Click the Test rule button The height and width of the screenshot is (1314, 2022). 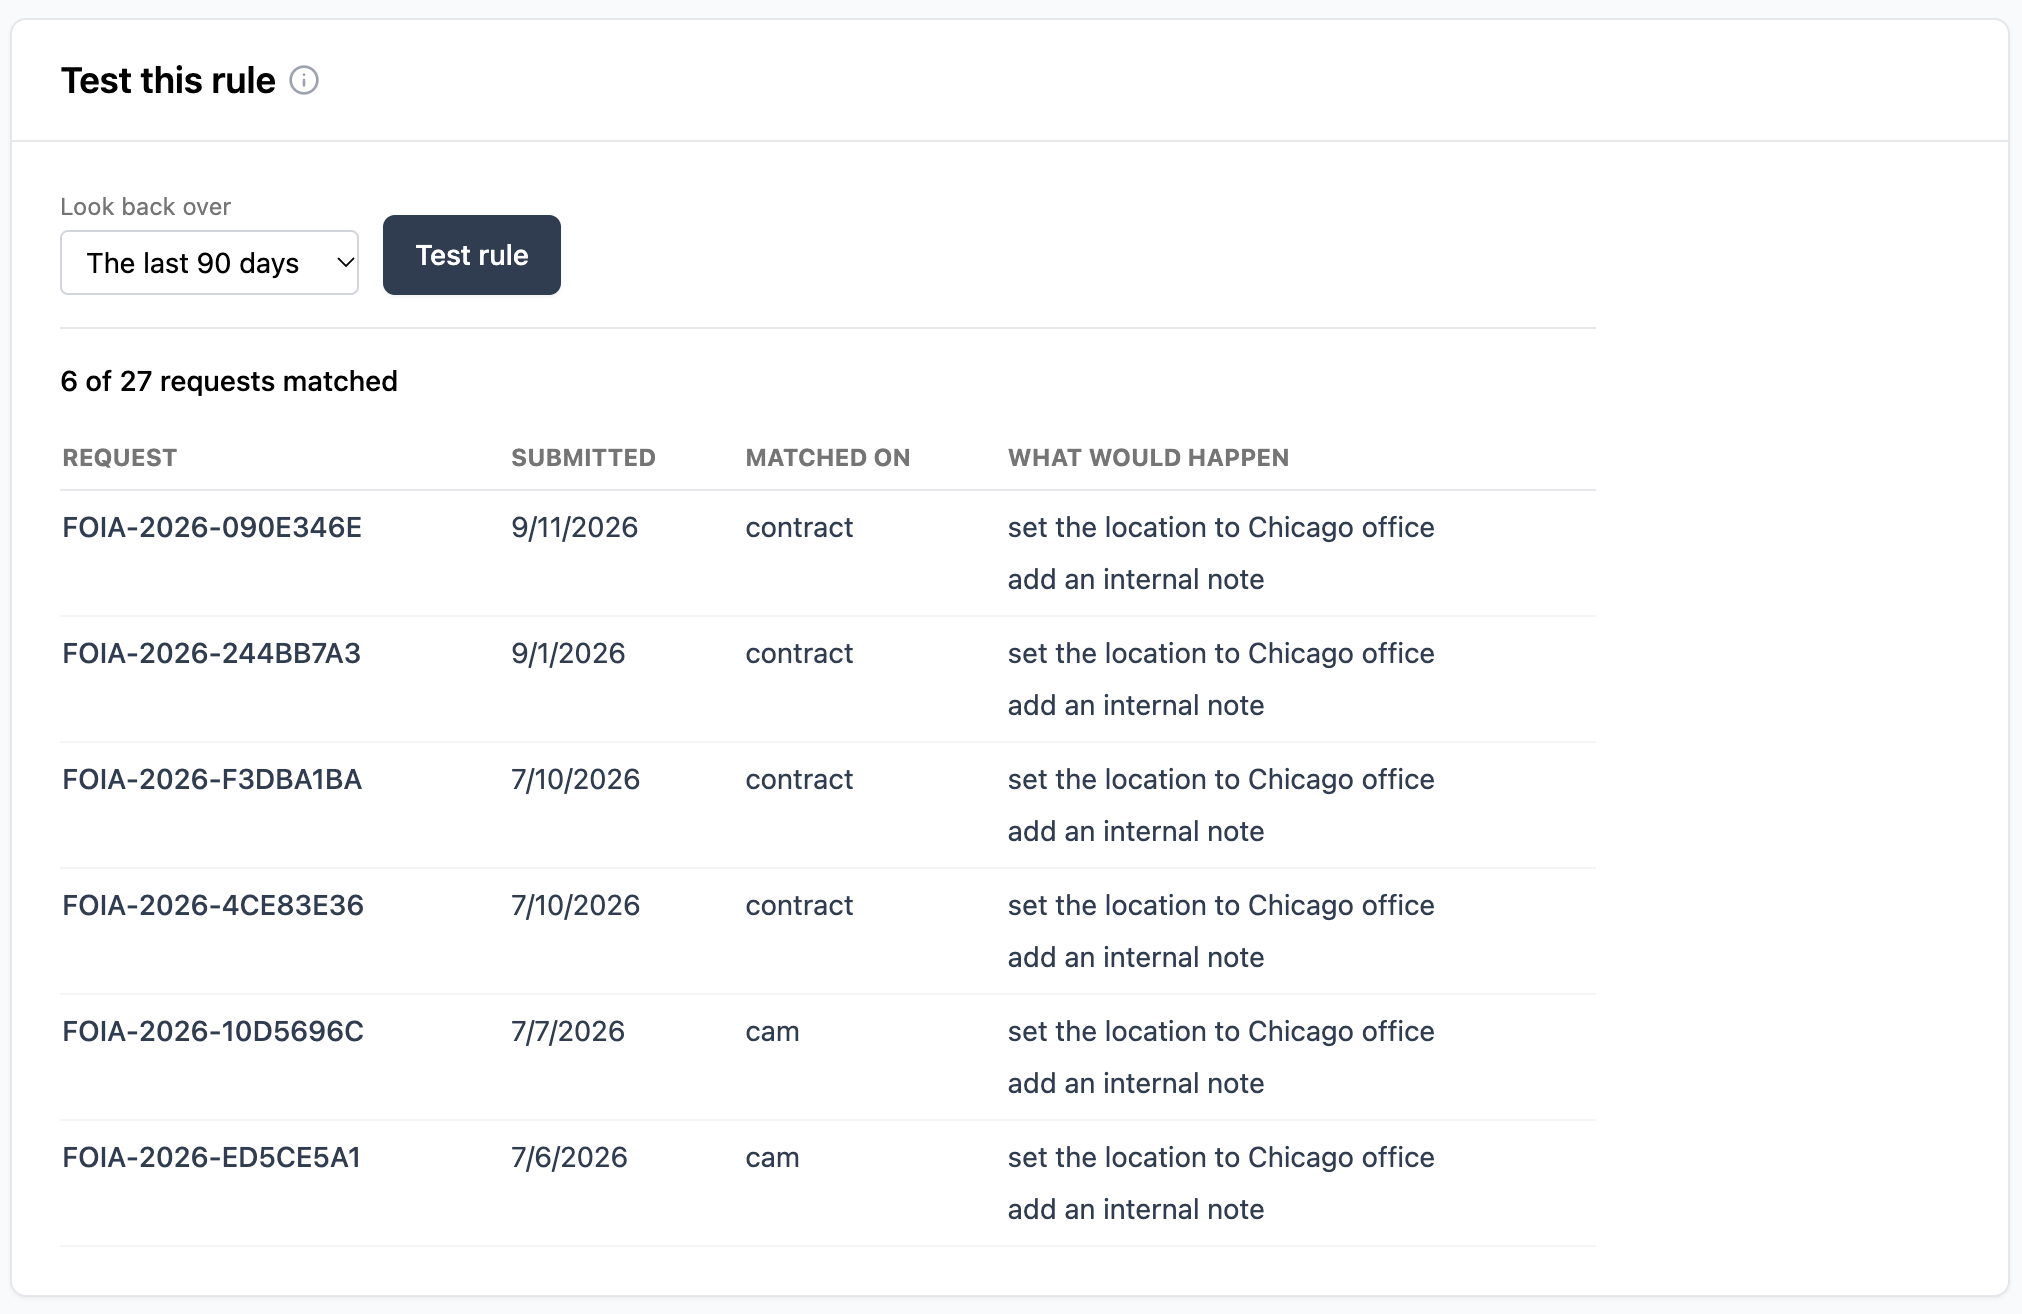point(472,255)
